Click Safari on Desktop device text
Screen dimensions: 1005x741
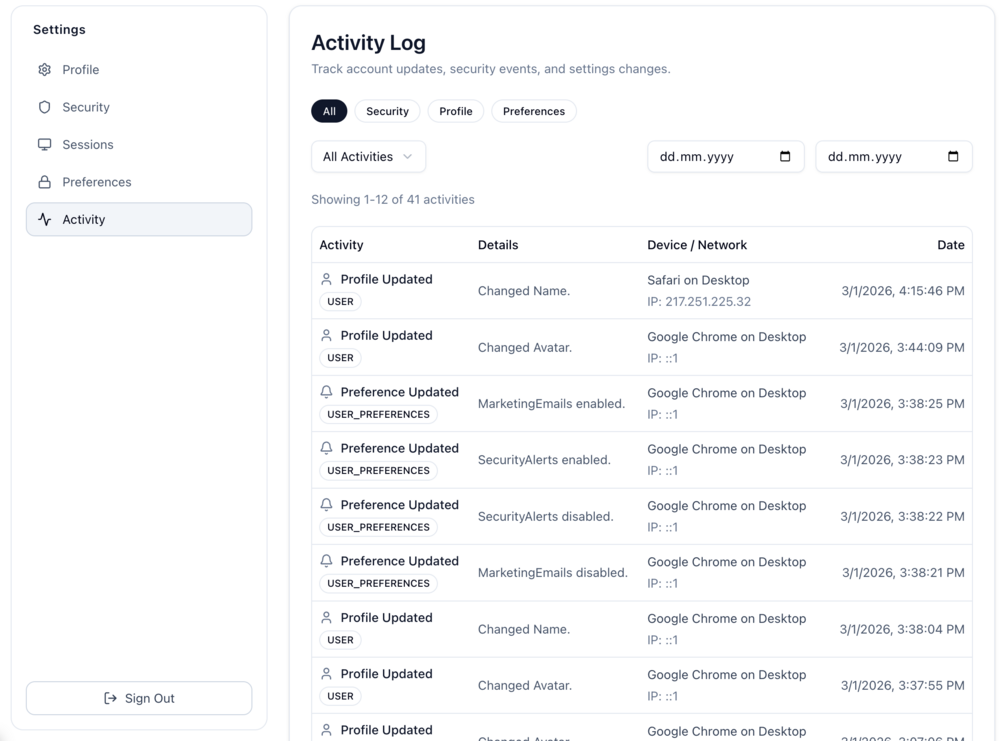(698, 280)
